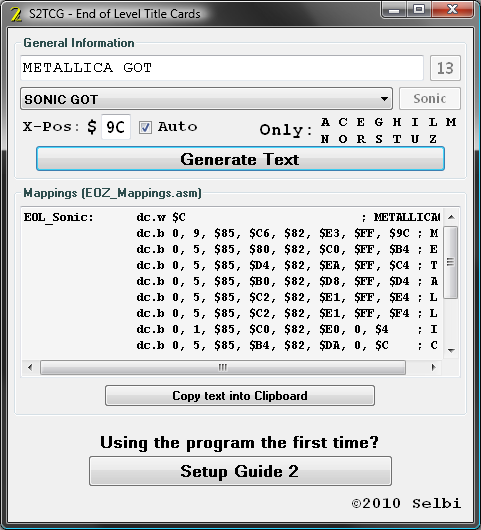Click the 'Using the program the first time?' text

click(239, 442)
